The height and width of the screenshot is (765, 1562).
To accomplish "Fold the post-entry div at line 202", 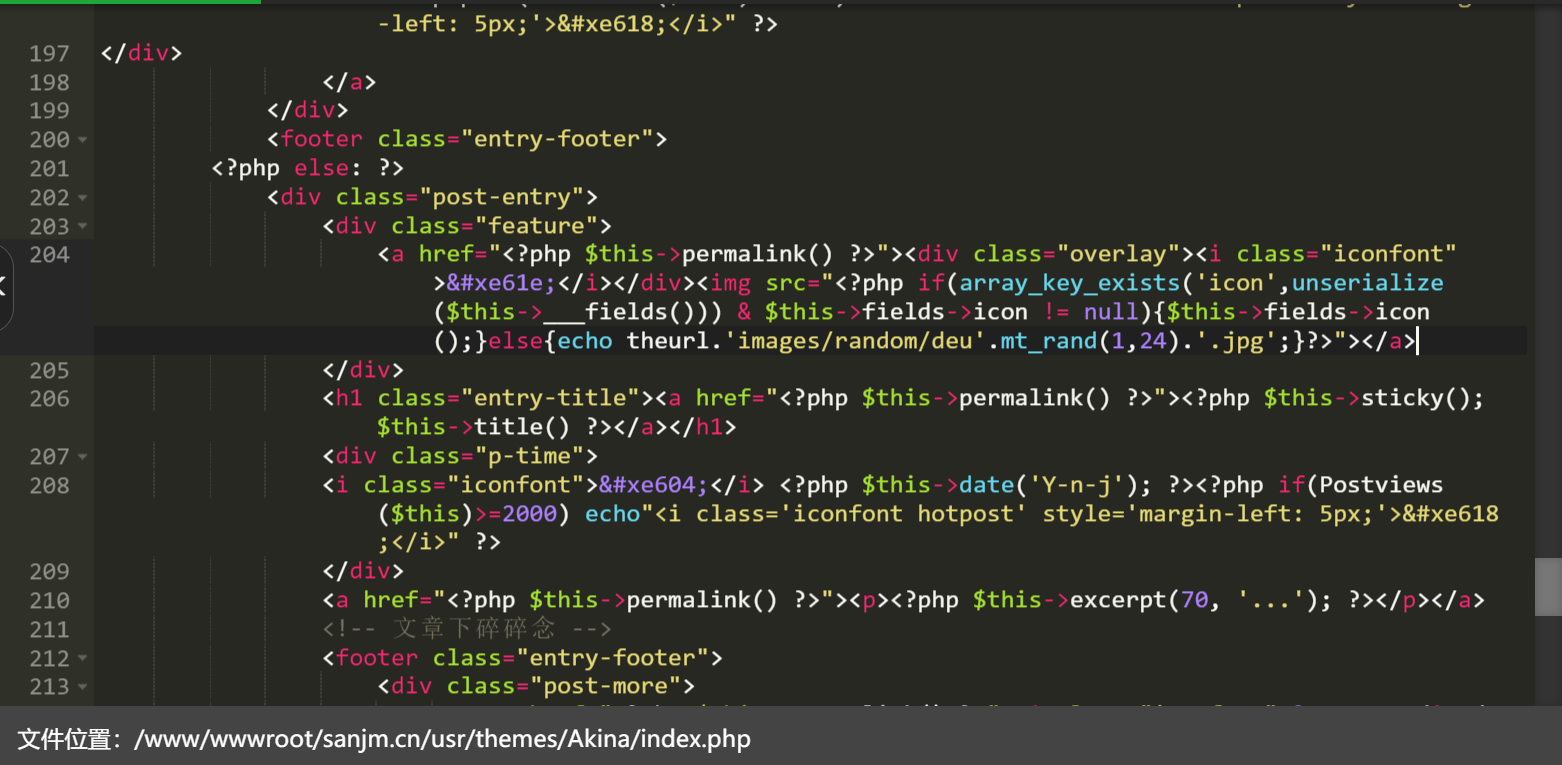I will tap(82, 198).
